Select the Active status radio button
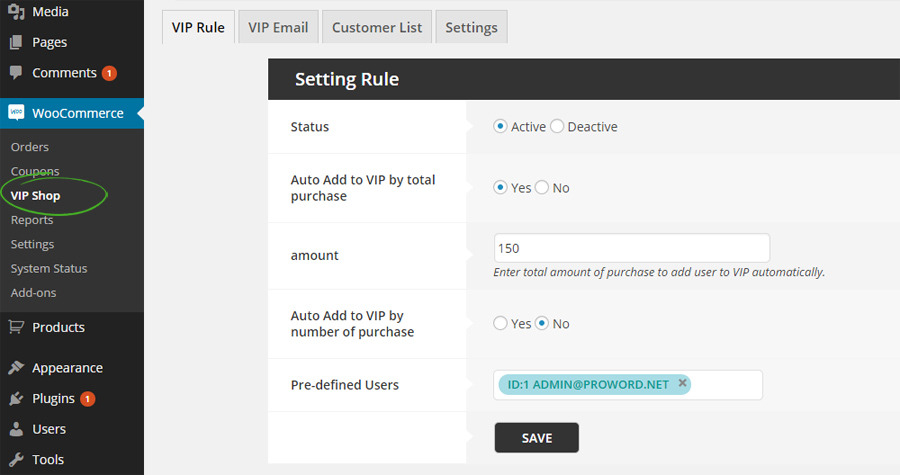 click(500, 127)
